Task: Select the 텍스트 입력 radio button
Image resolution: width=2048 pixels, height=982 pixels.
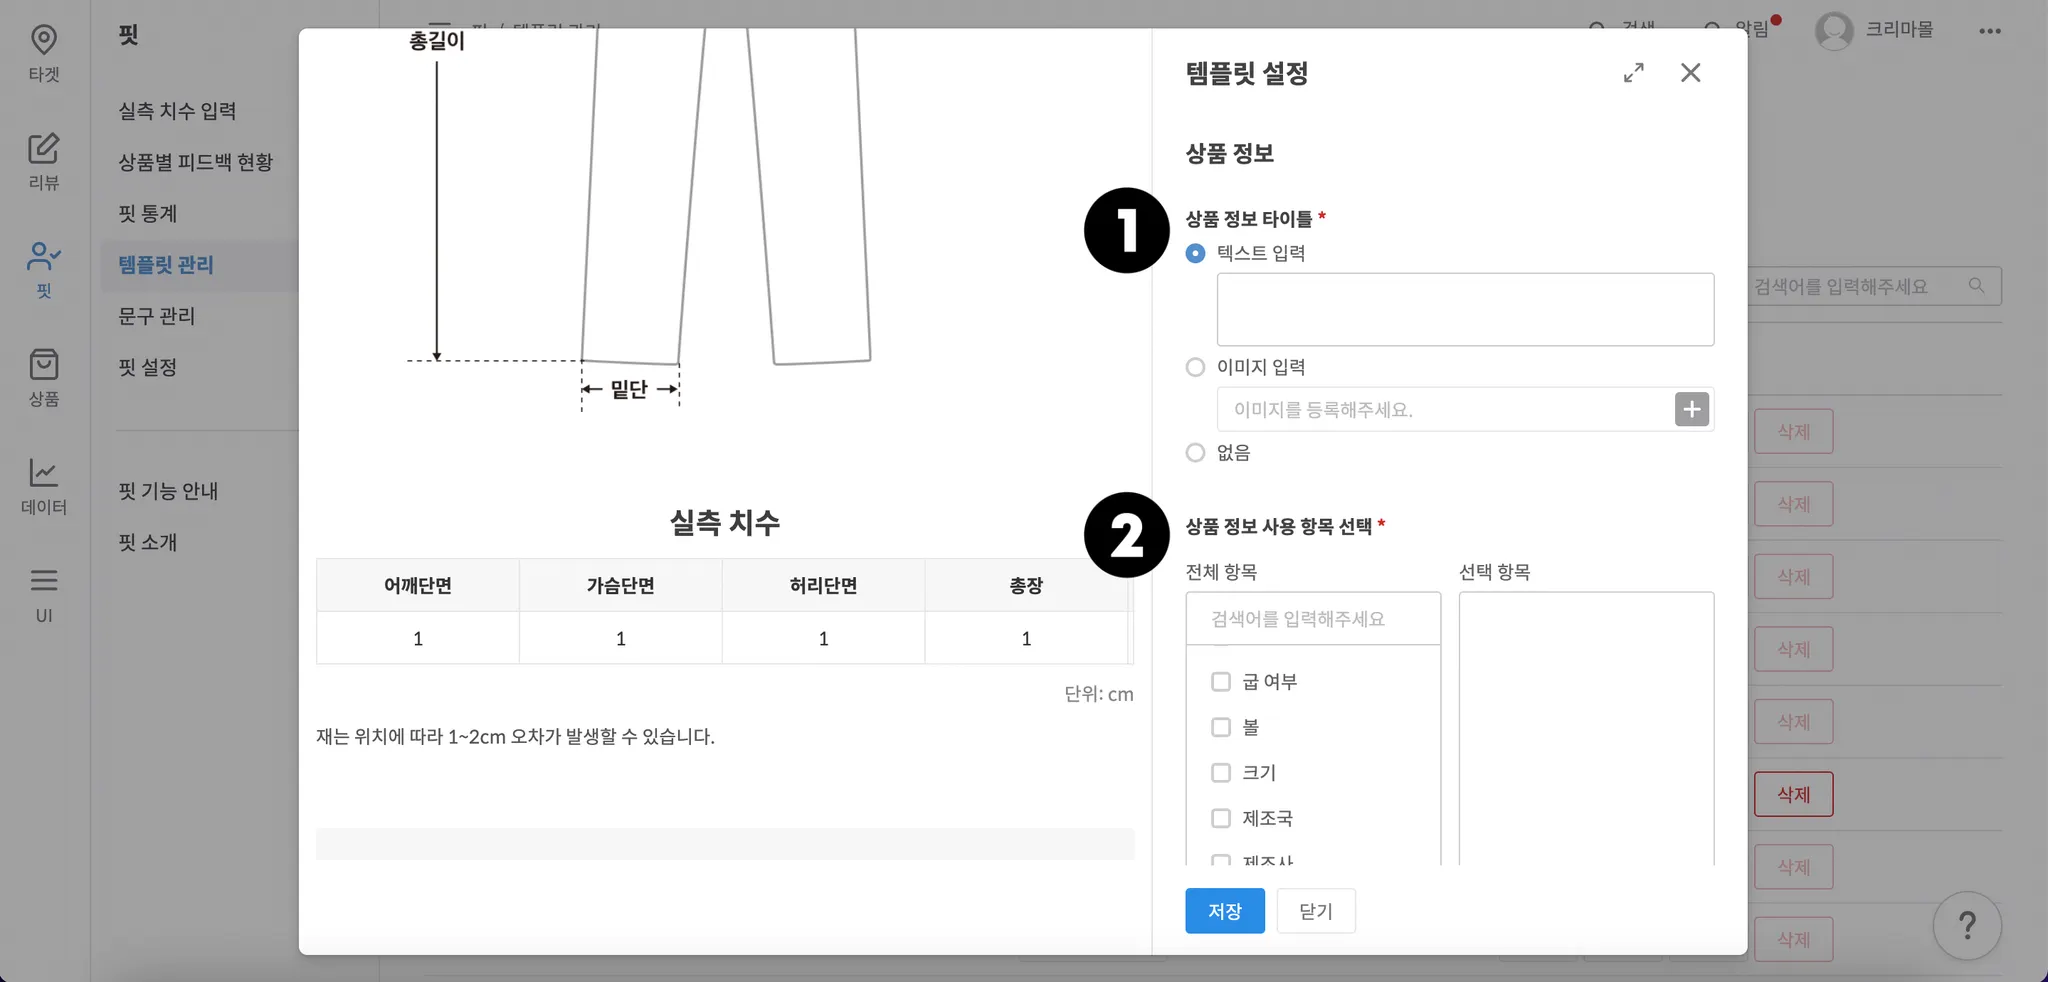Action: pyautogui.click(x=1195, y=254)
